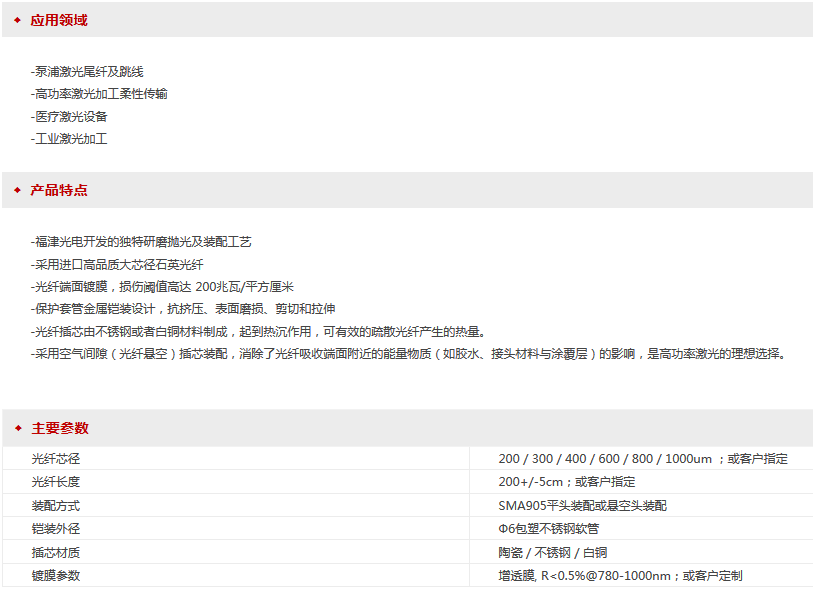Screen dimensions: 813x611
Task: Select the line -工业激光加工
Action: click(69, 139)
